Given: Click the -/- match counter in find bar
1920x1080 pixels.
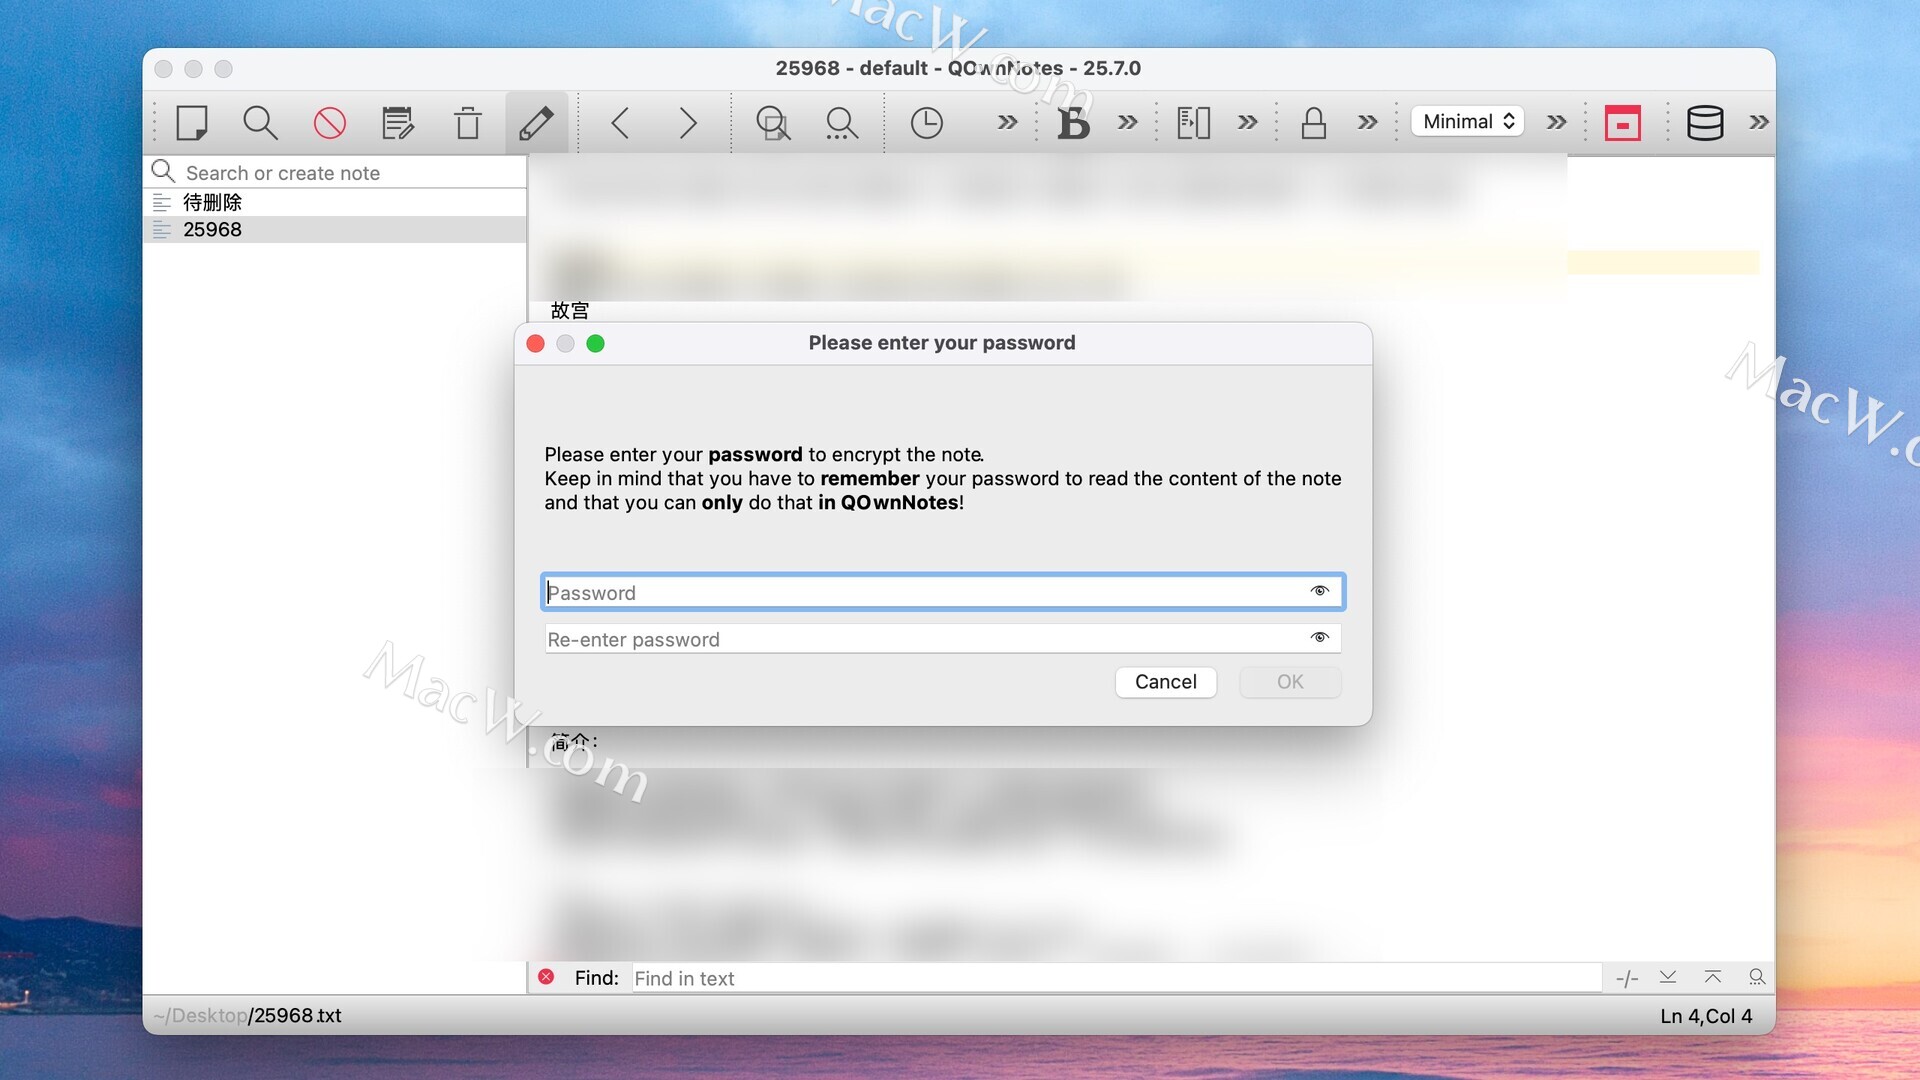Looking at the screenshot, I should click(1627, 978).
